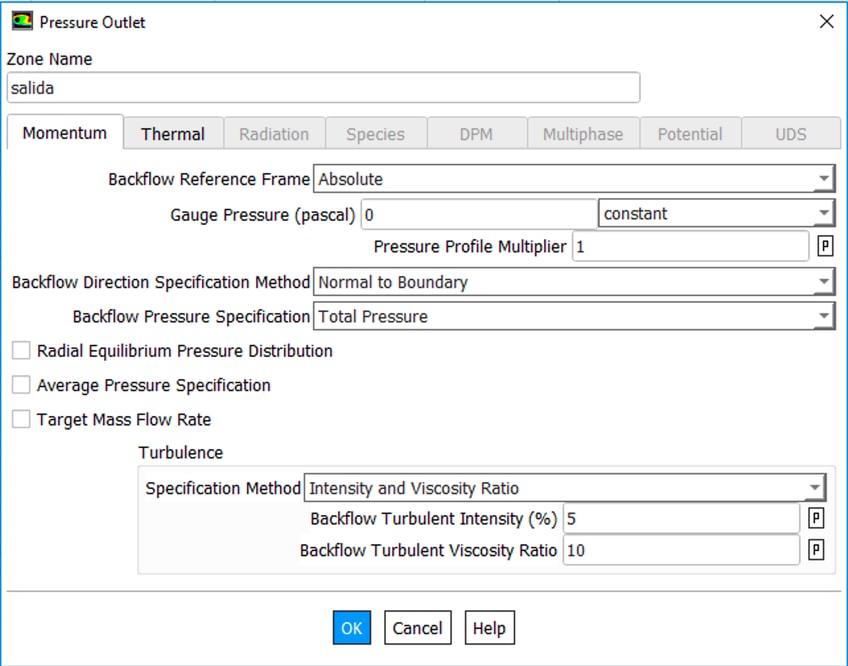848x666 pixels.
Task: Expand the Gauge Pressure constant dropdown
Action: [716, 214]
